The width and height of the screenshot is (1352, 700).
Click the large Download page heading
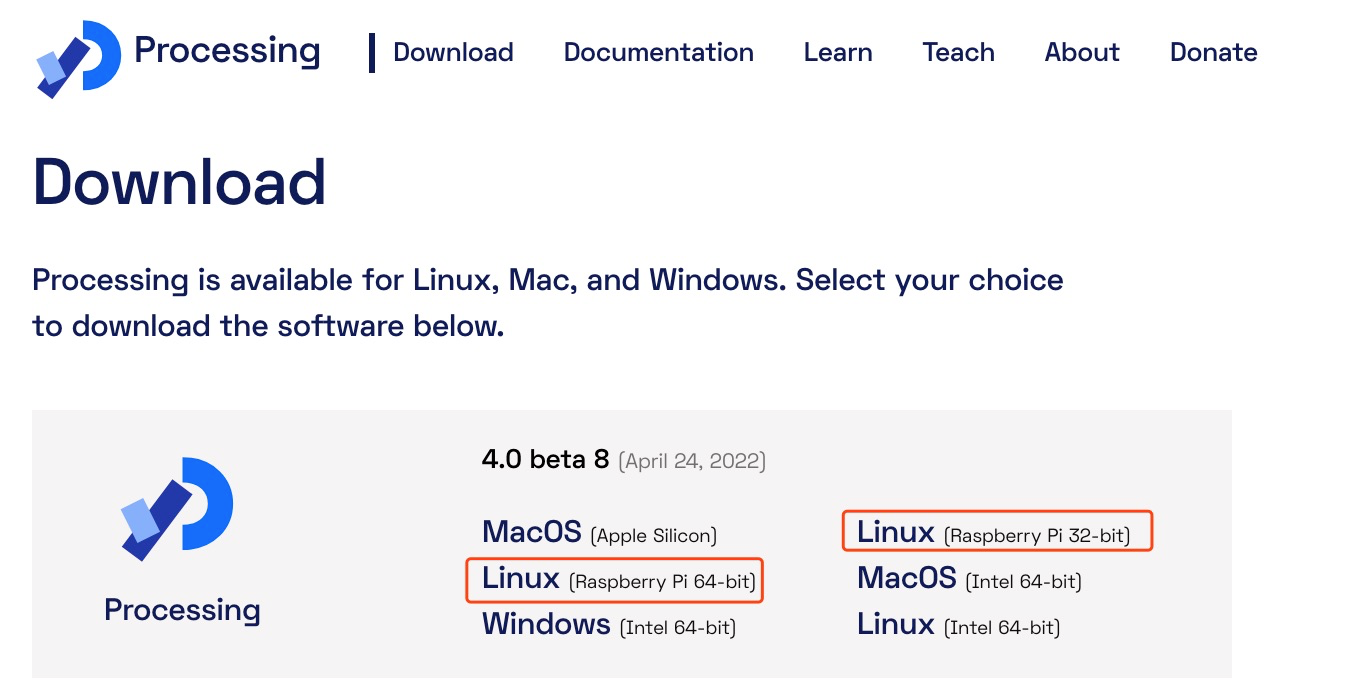180,182
